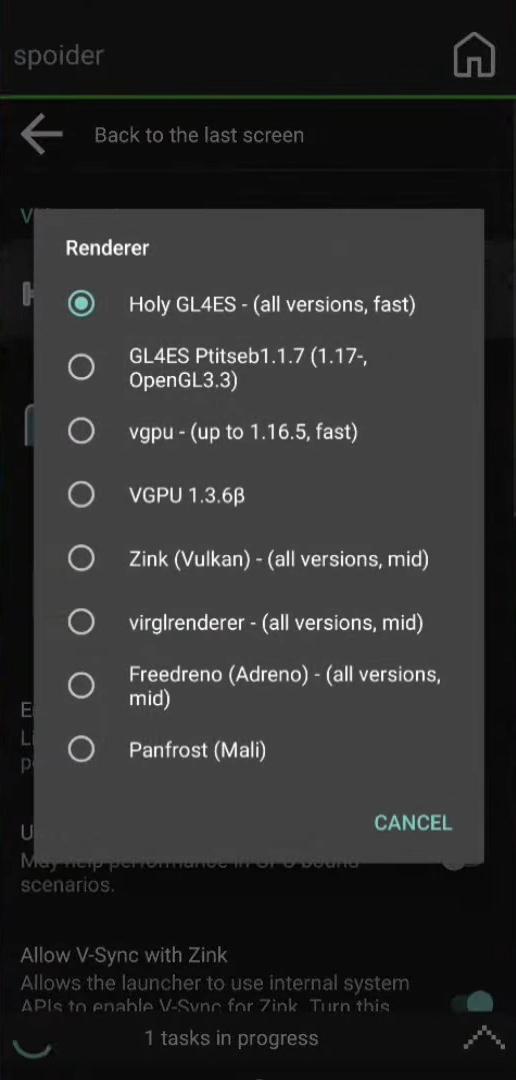Tap Allow V-Sync with Zink setting text
The image size is (516, 1080).
coord(124,955)
